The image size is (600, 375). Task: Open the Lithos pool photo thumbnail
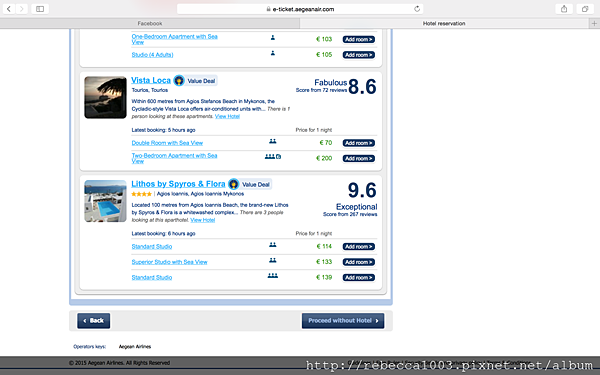click(105, 201)
